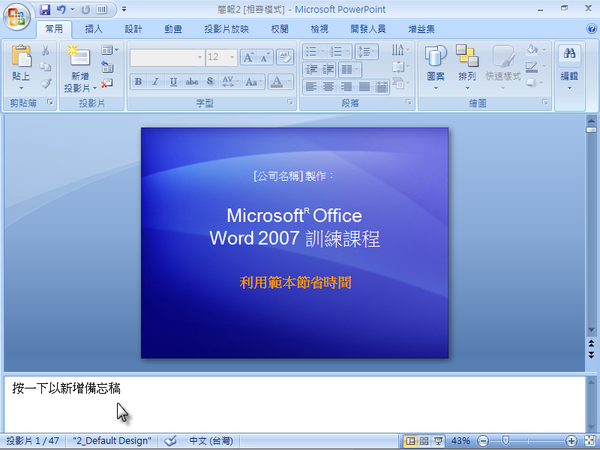Switch to Normal view in status bar
This screenshot has width=600, height=450.
[410, 441]
